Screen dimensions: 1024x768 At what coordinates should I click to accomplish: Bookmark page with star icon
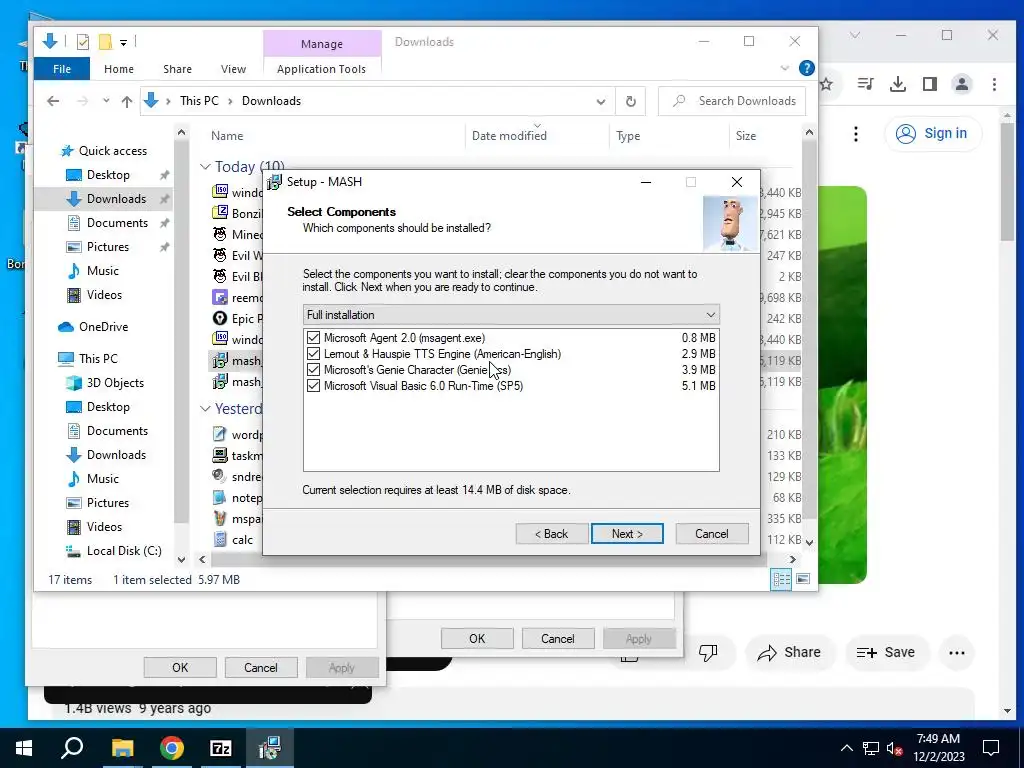click(826, 84)
